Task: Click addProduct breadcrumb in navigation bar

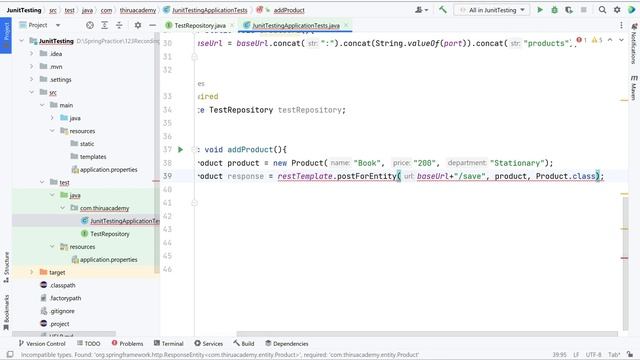Action: [x=289, y=10]
